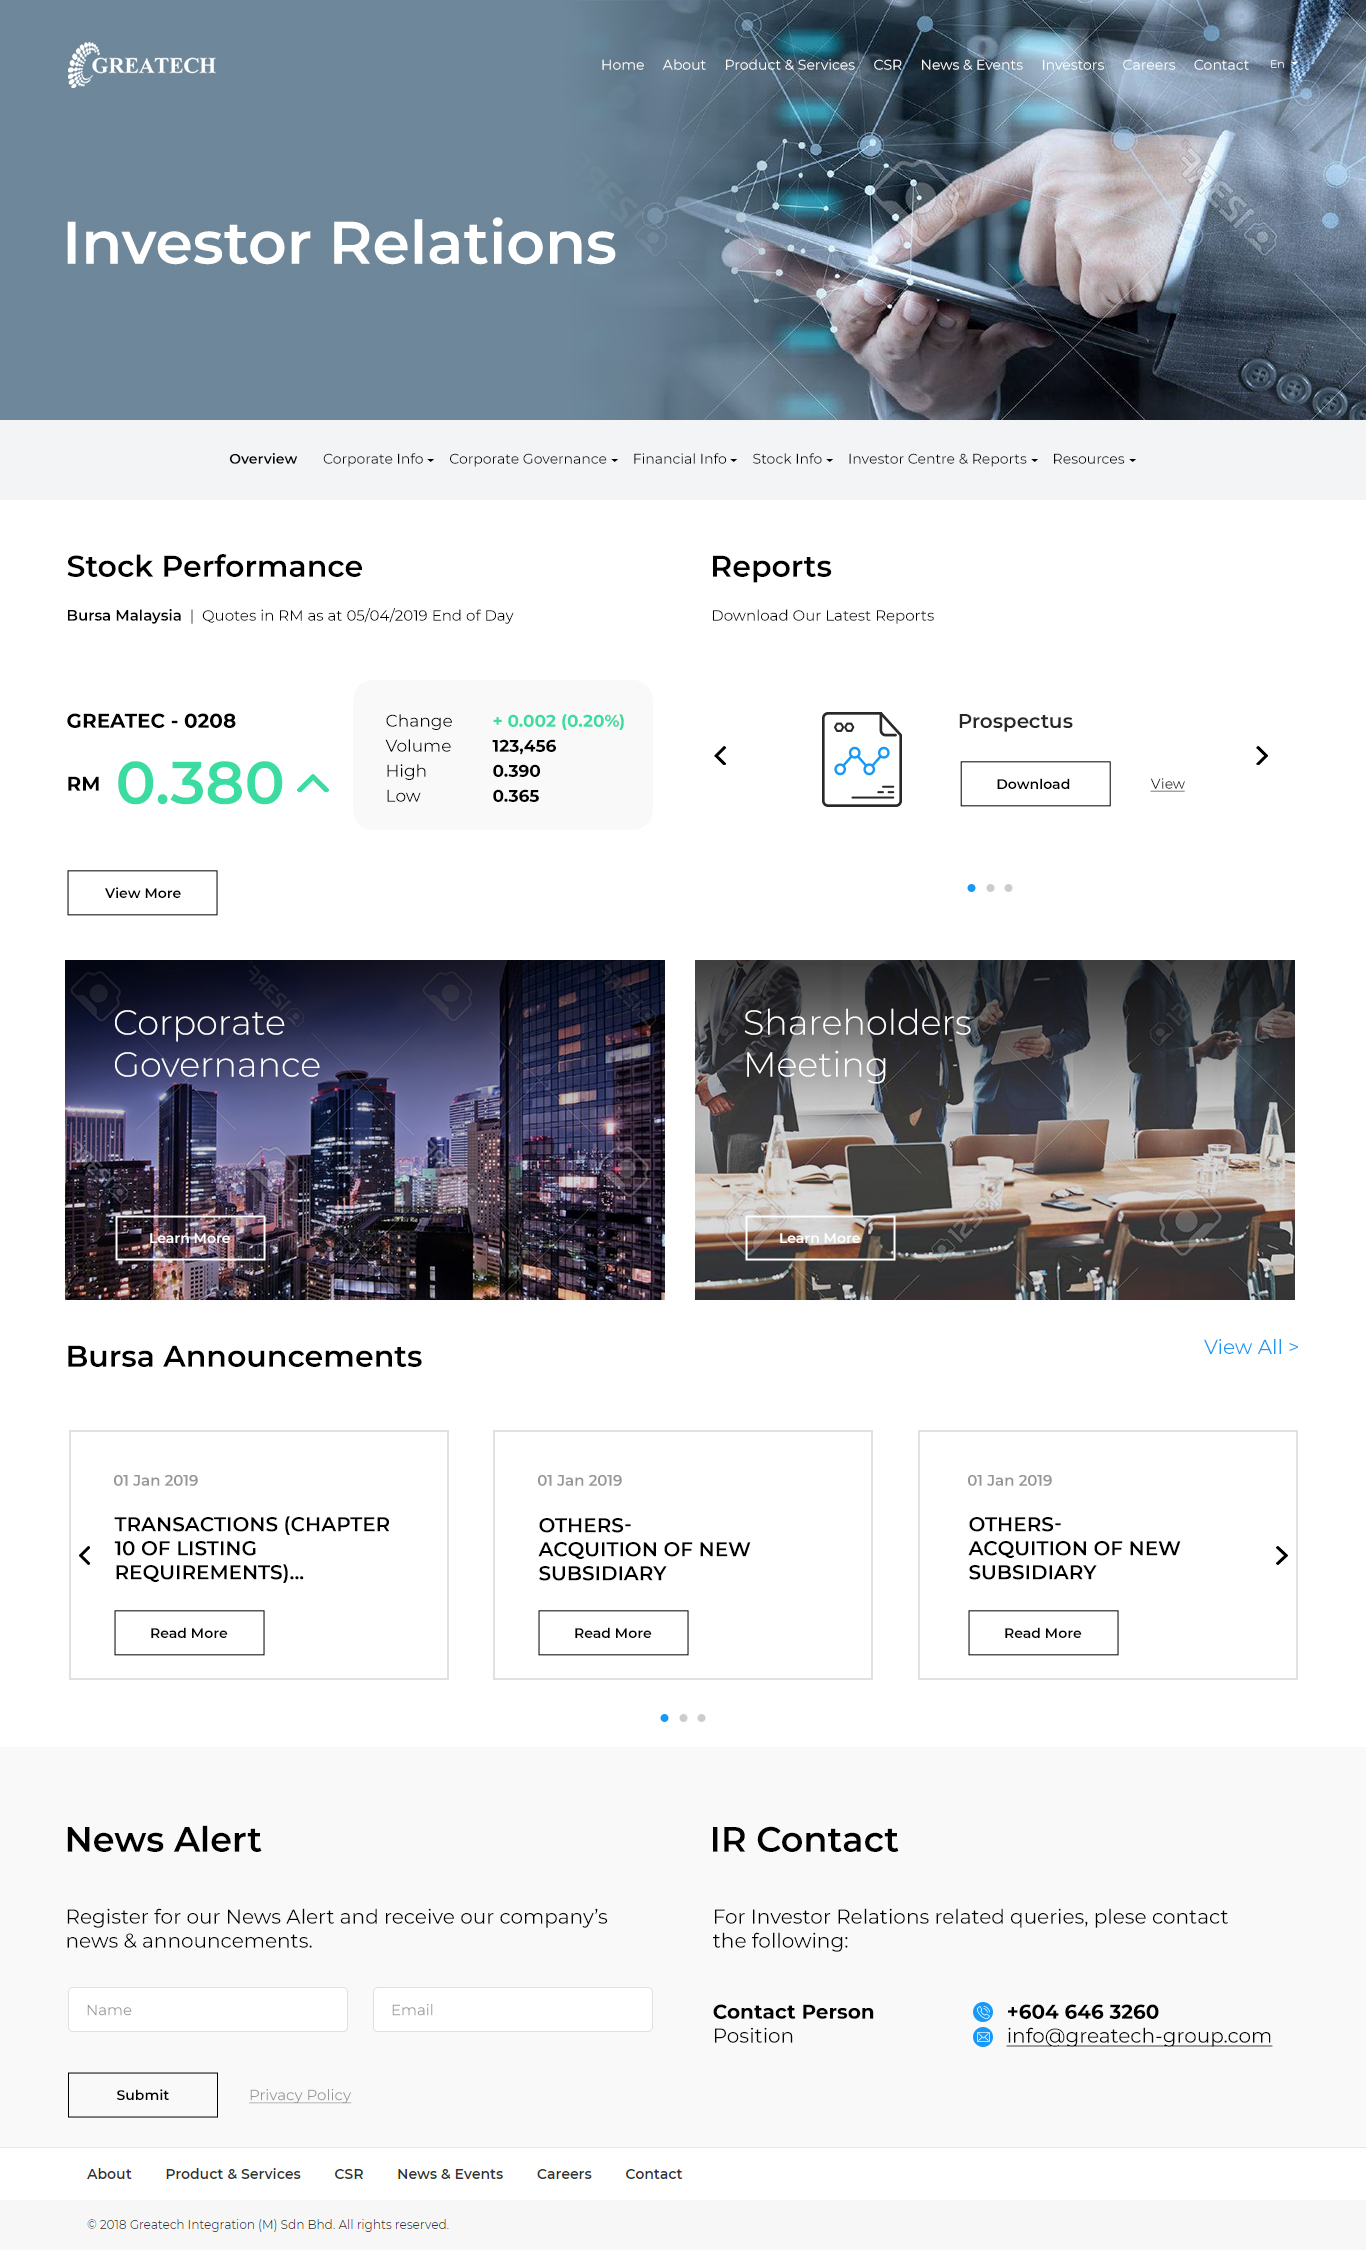Open Investors in the top navigation
This screenshot has height=2250, width=1366.
[1072, 65]
